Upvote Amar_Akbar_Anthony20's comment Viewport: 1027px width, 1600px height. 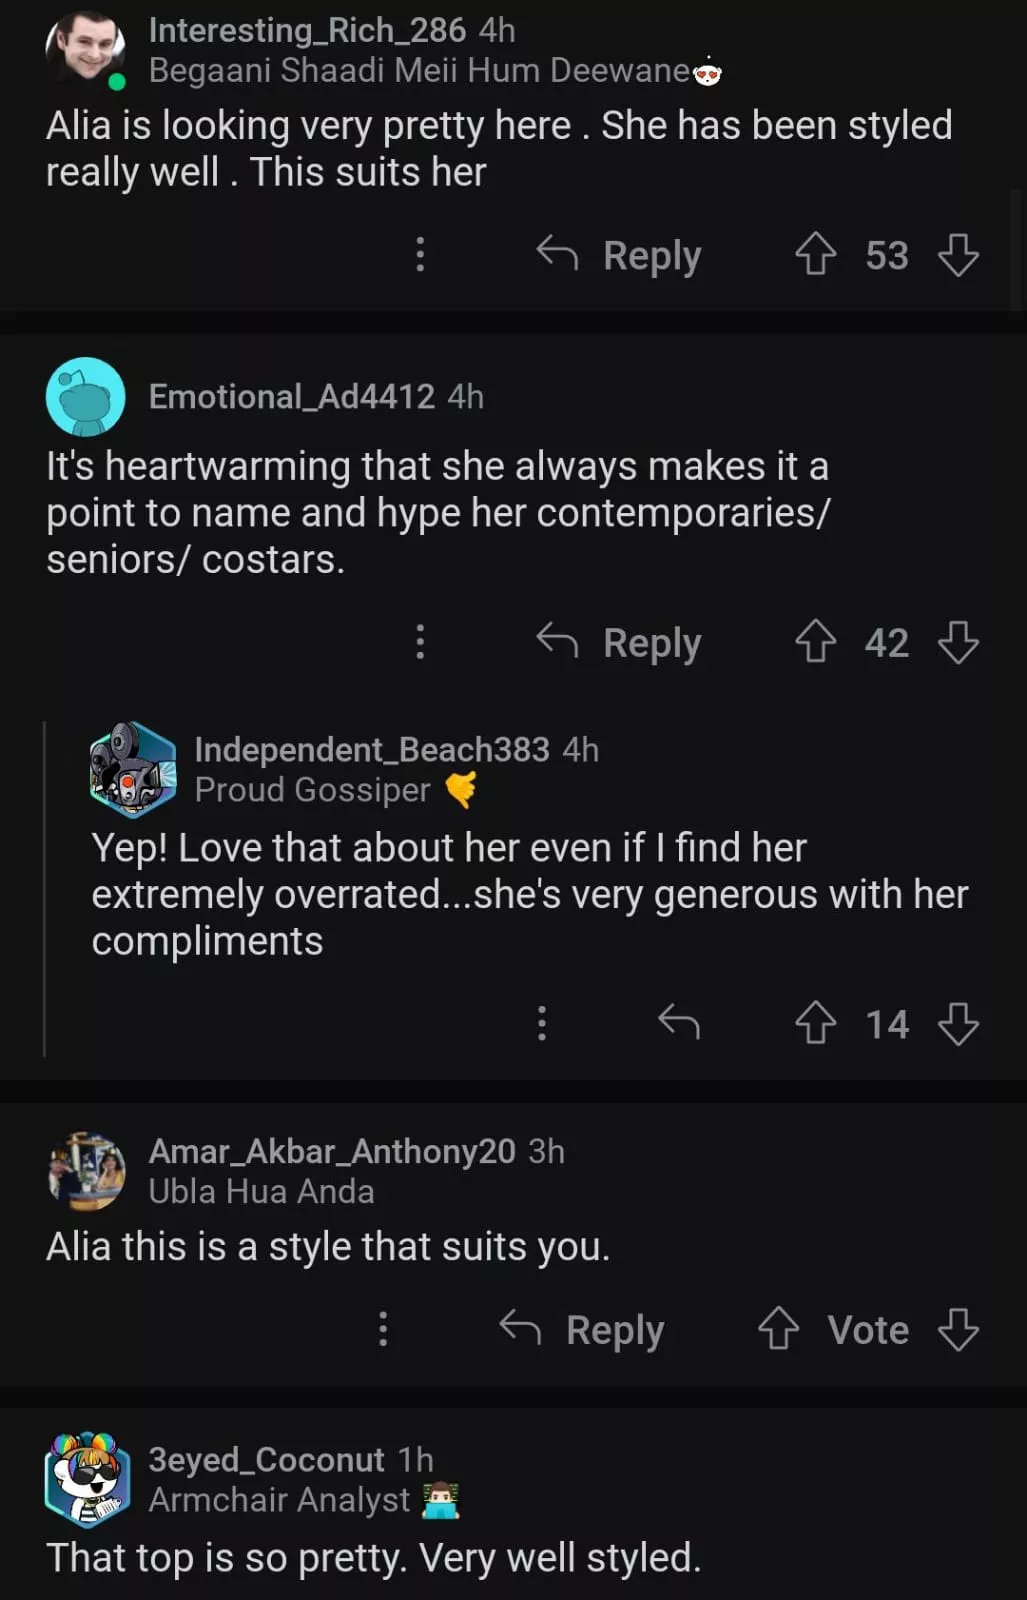pos(778,1329)
